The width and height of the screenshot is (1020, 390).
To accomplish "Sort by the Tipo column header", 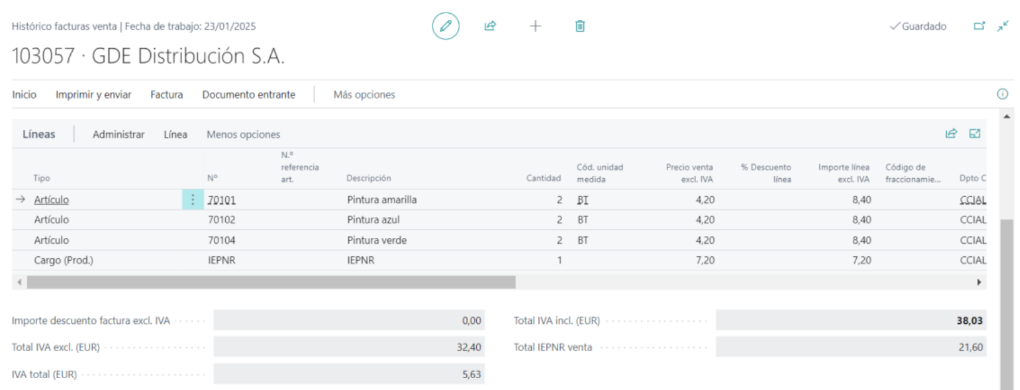I will click(42, 178).
